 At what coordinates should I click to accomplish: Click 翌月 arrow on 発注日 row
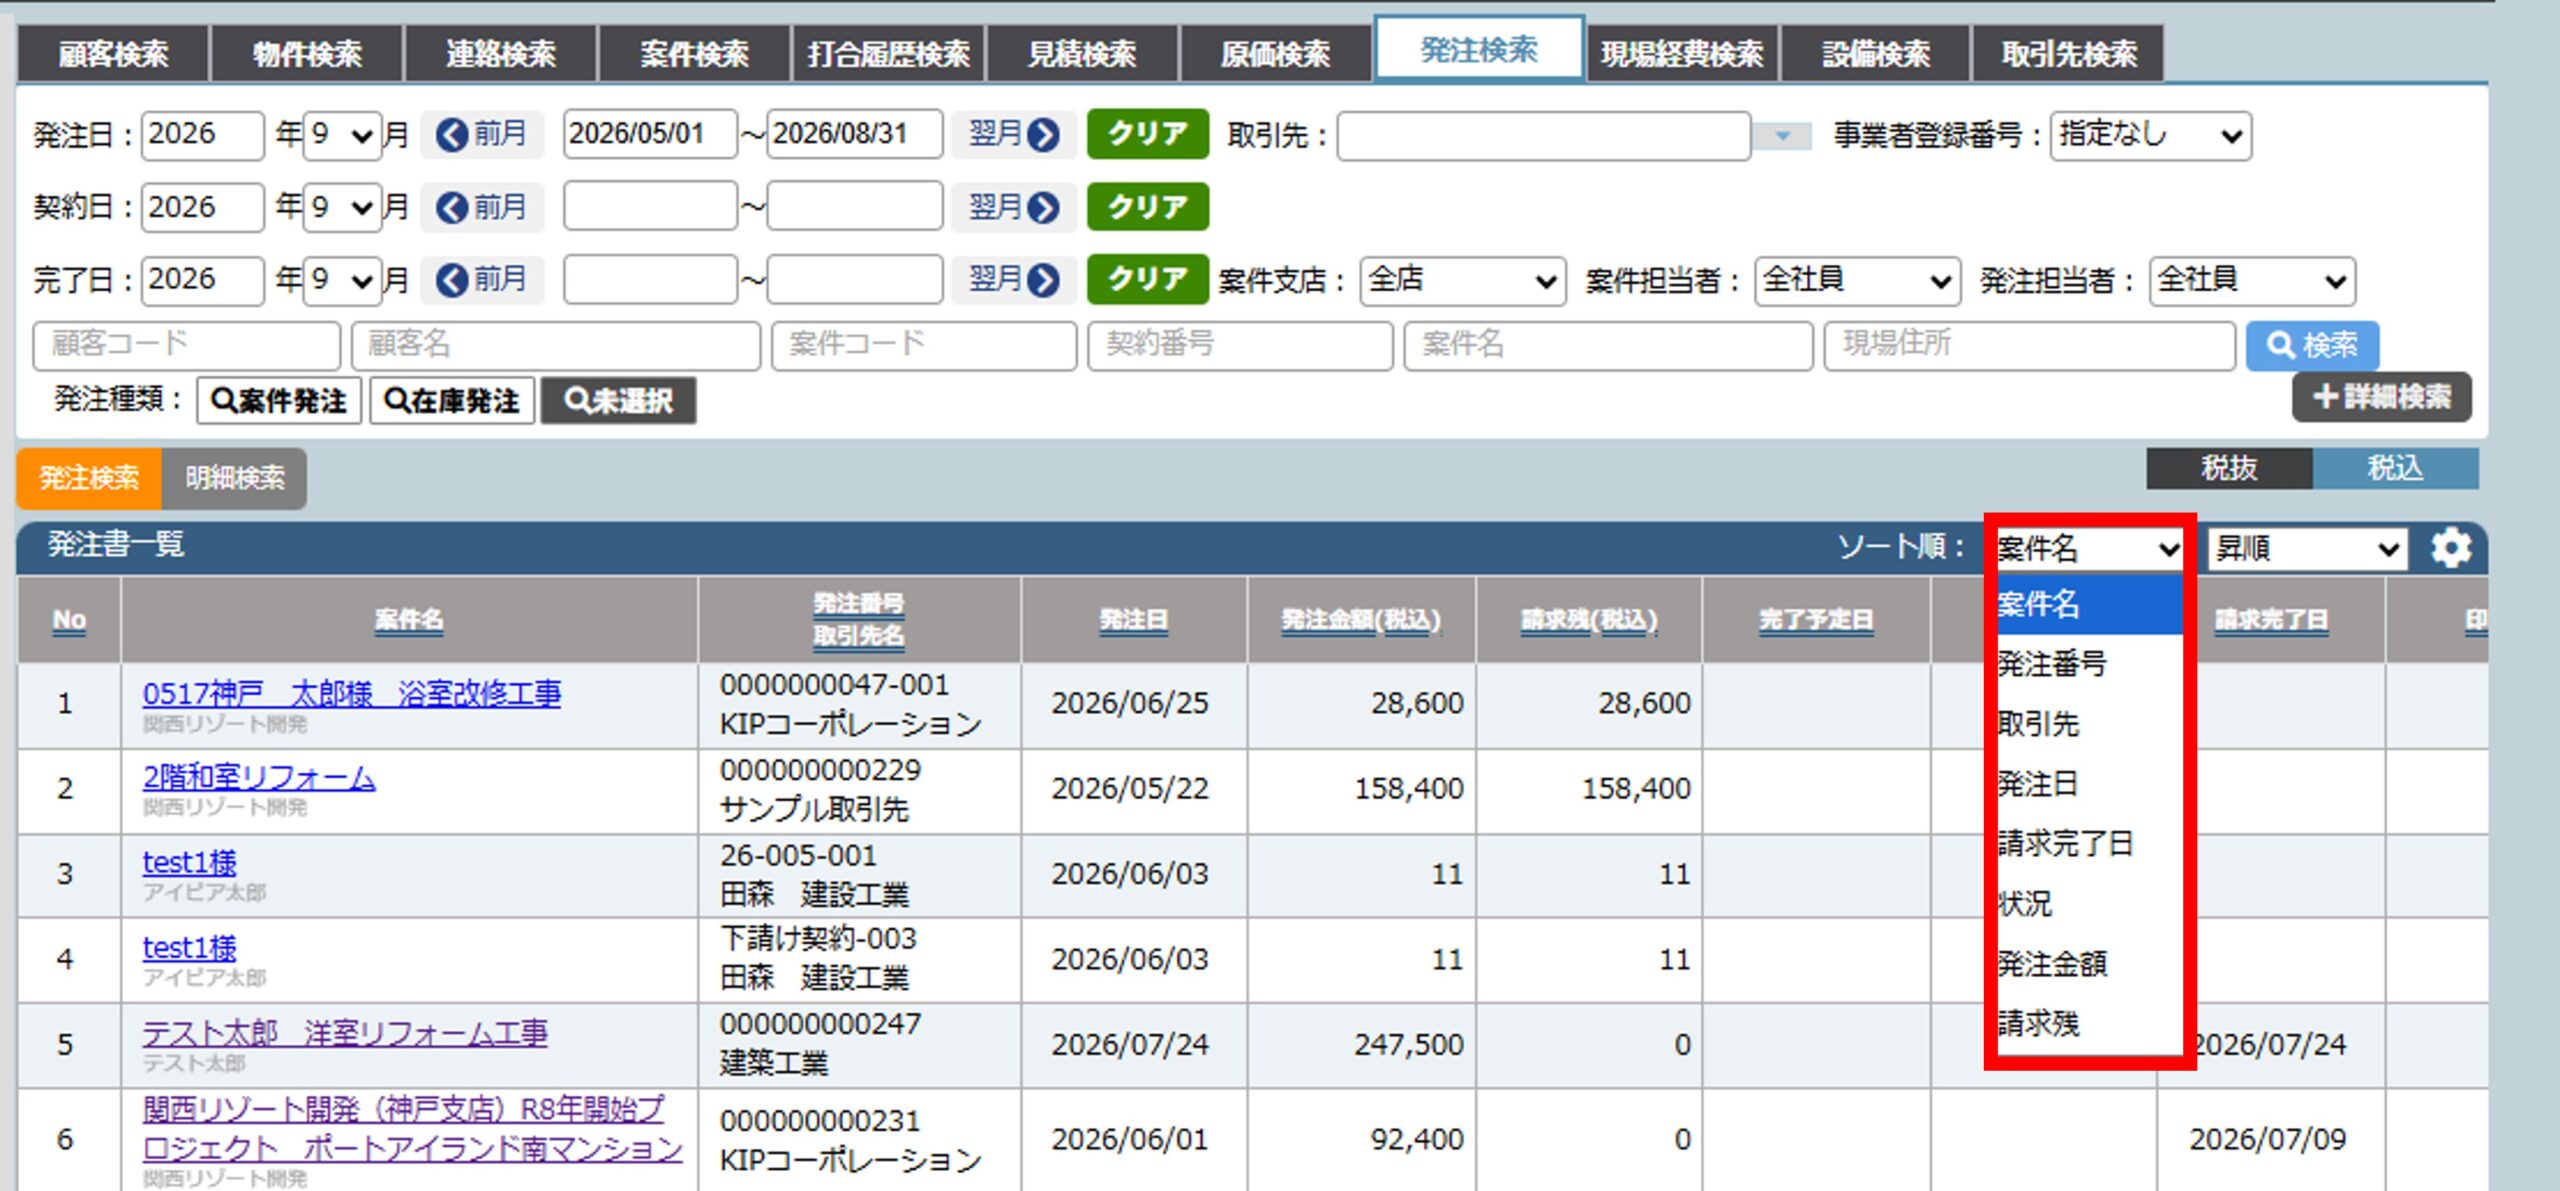tap(1013, 134)
